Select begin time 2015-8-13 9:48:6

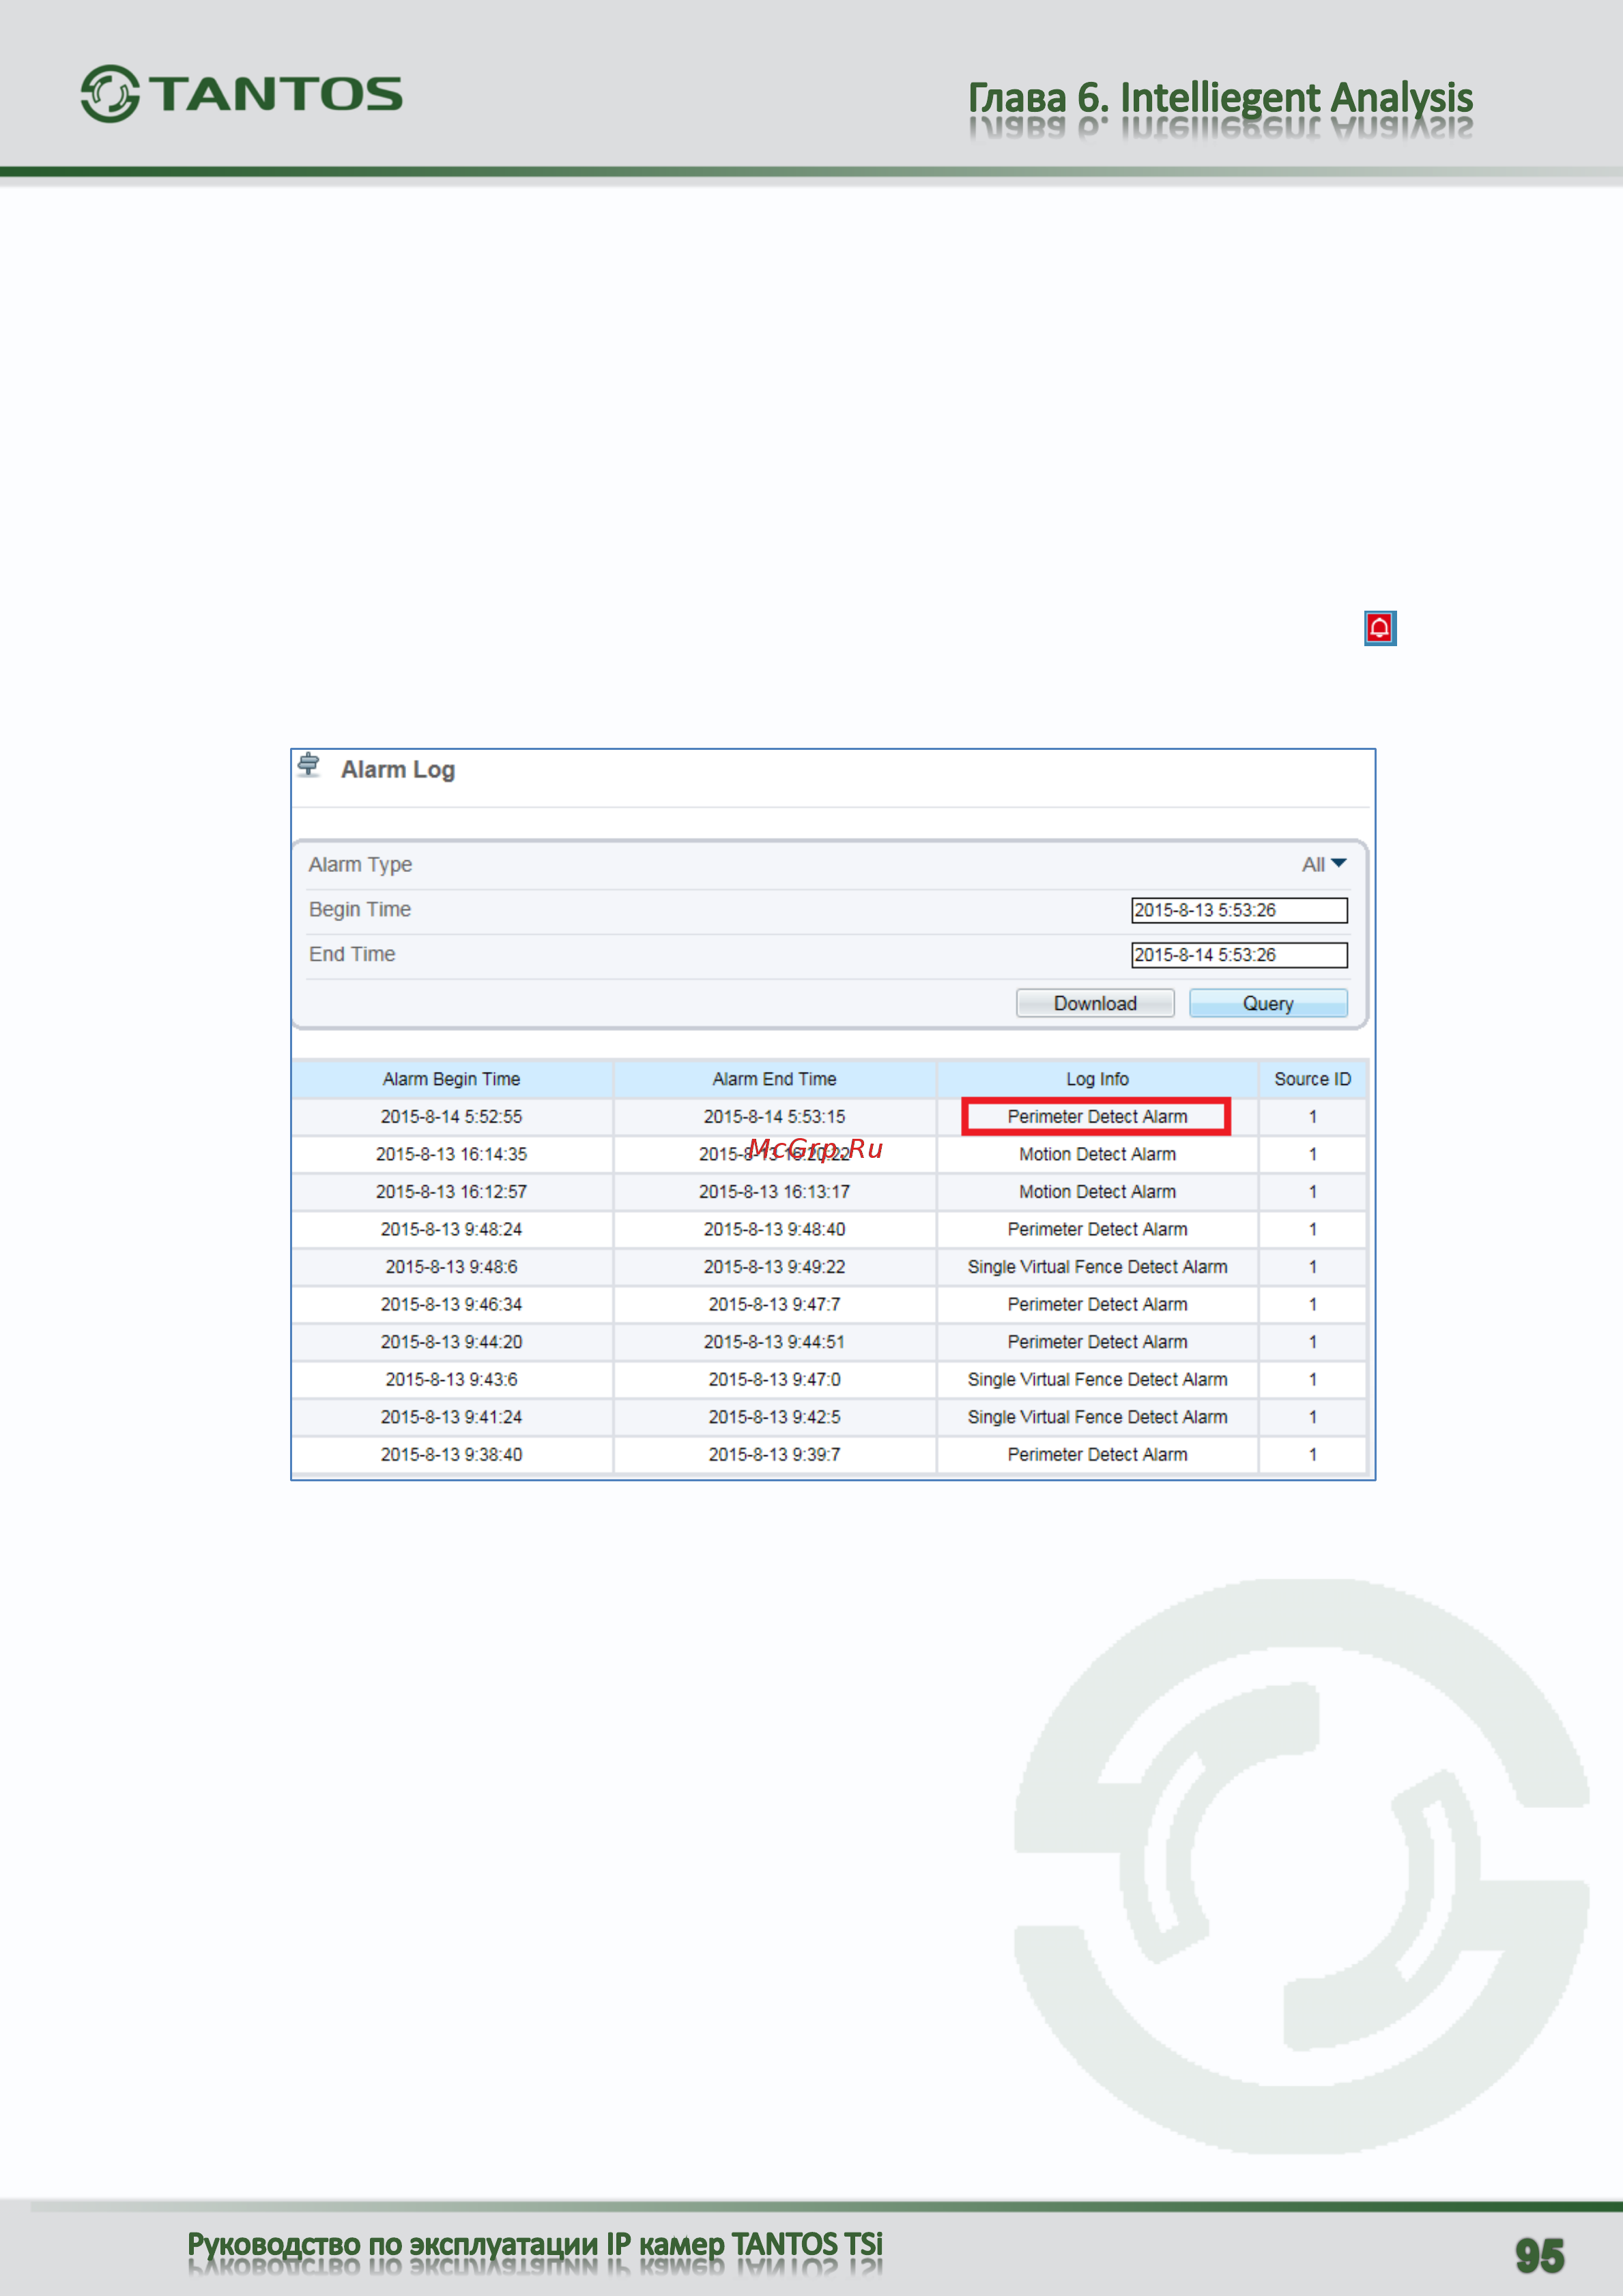[451, 1267]
